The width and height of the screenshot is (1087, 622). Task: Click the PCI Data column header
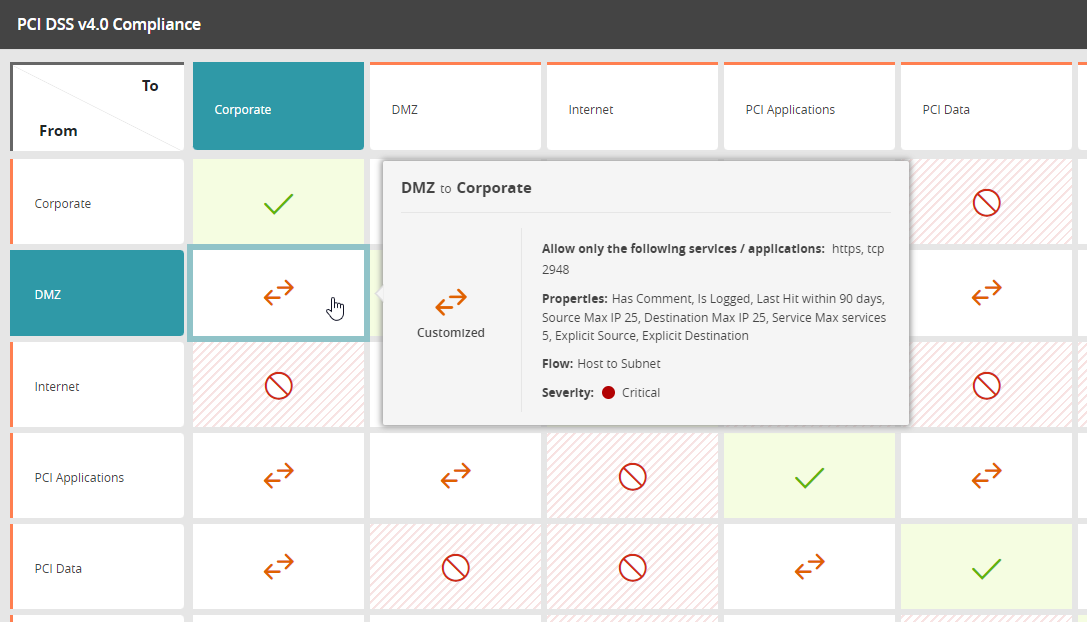pyautogui.click(x=986, y=109)
